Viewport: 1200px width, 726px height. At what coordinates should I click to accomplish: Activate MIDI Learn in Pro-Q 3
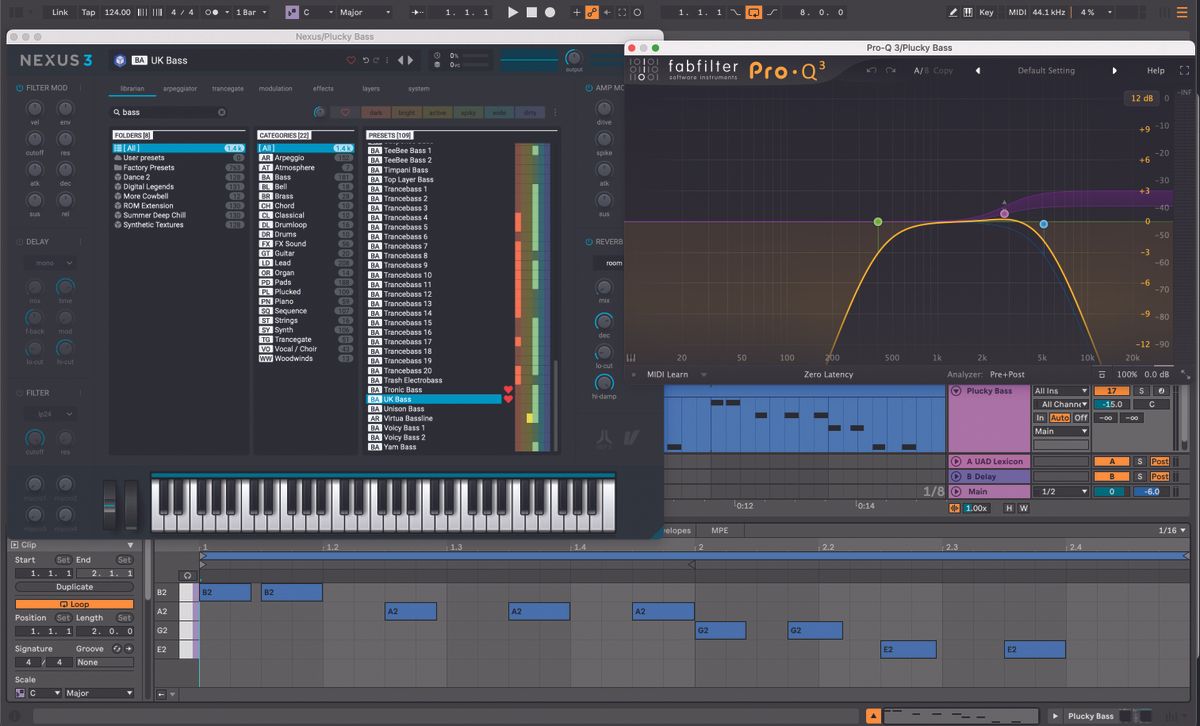(667, 374)
